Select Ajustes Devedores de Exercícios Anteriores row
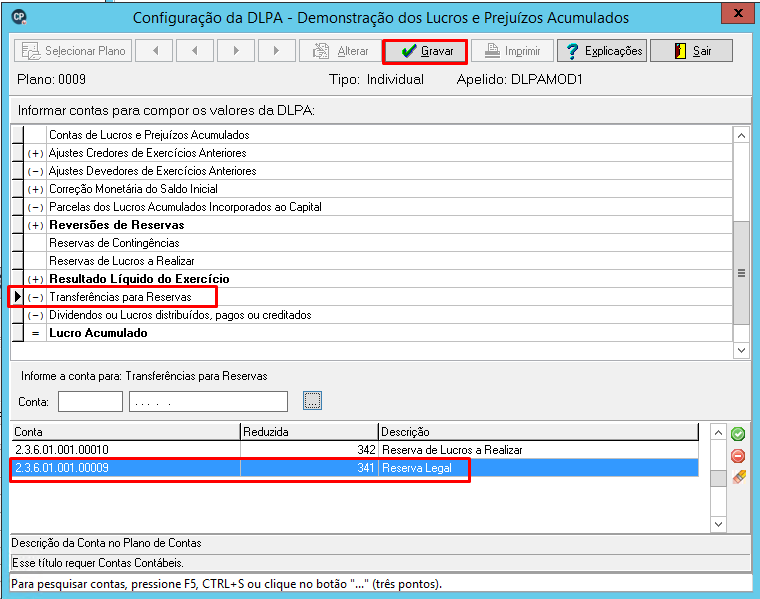This screenshot has width=760, height=599. 372,171
